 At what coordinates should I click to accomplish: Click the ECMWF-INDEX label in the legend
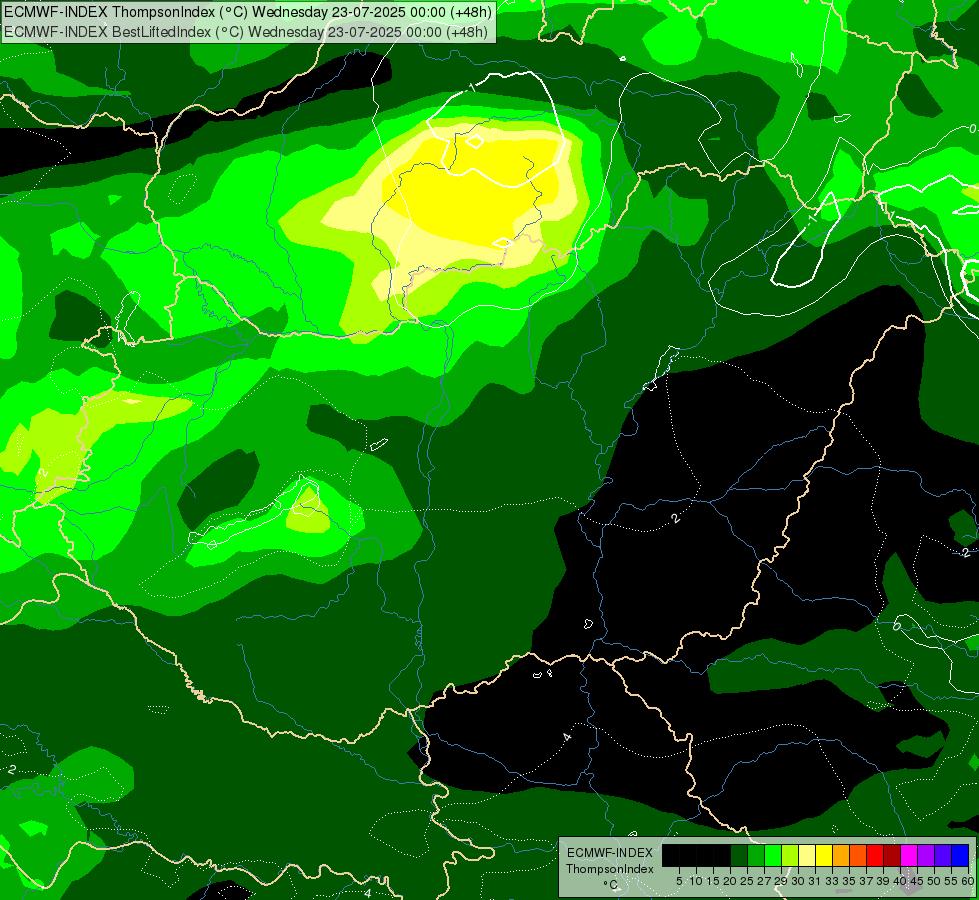click(609, 853)
